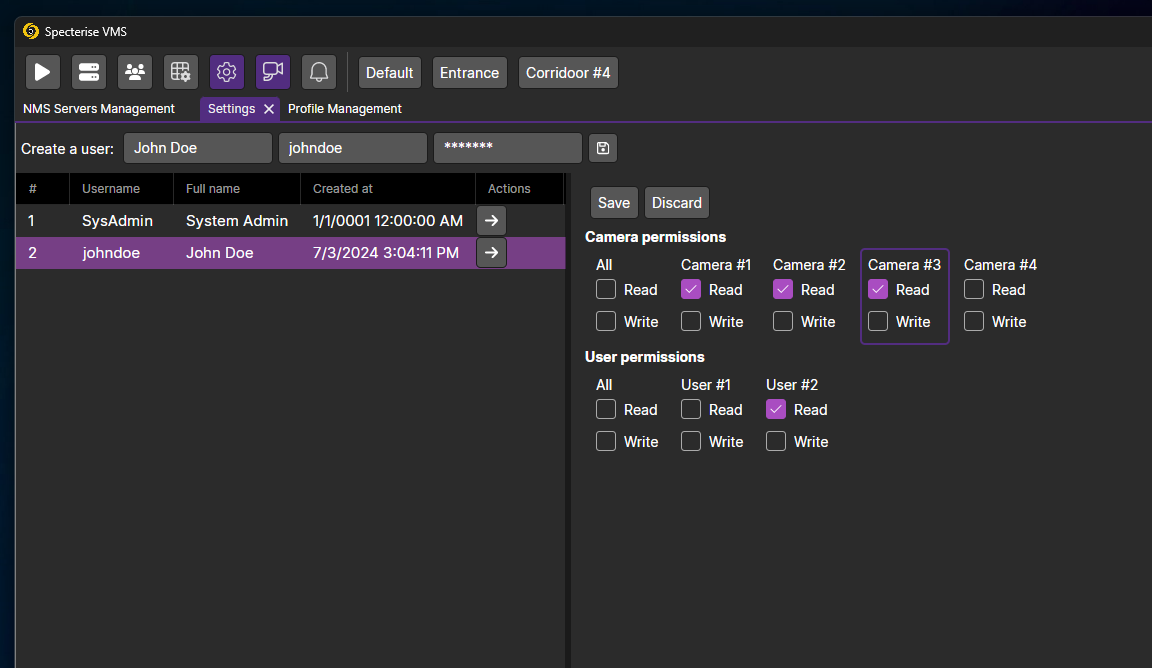Click the John Doe full name cell in the table
Viewport: 1152px width, 668px height.
pyautogui.click(x=220, y=253)
